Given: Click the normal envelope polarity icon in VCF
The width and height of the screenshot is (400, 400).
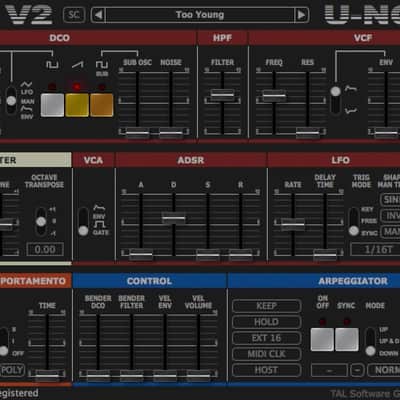Looking at the screenshot, I should click(351, 89).
